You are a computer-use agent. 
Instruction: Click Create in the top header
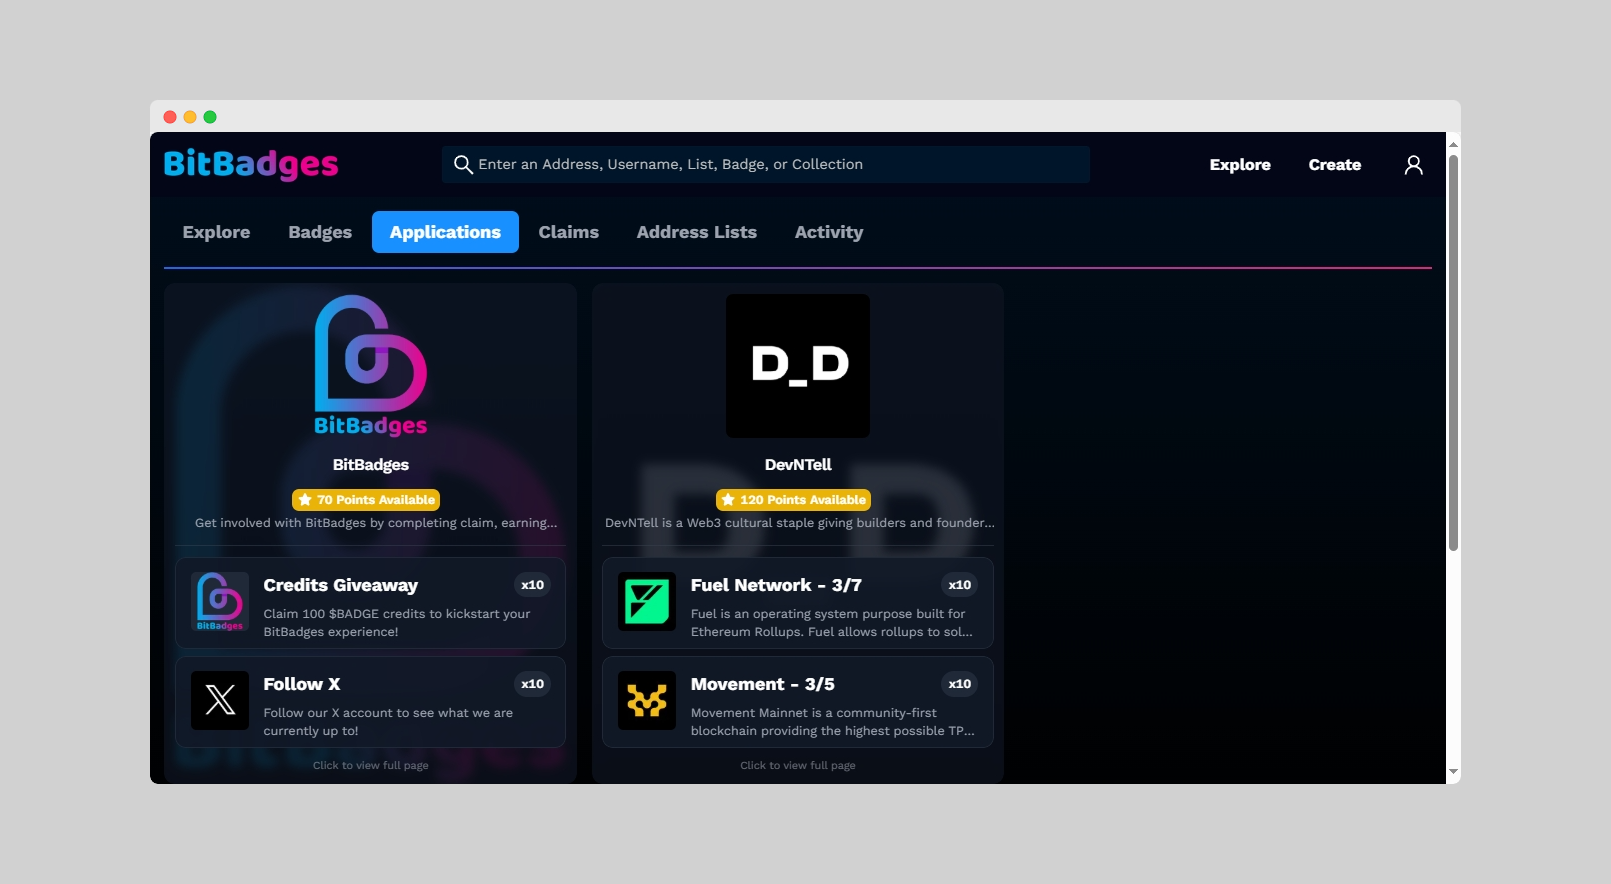1335,165
